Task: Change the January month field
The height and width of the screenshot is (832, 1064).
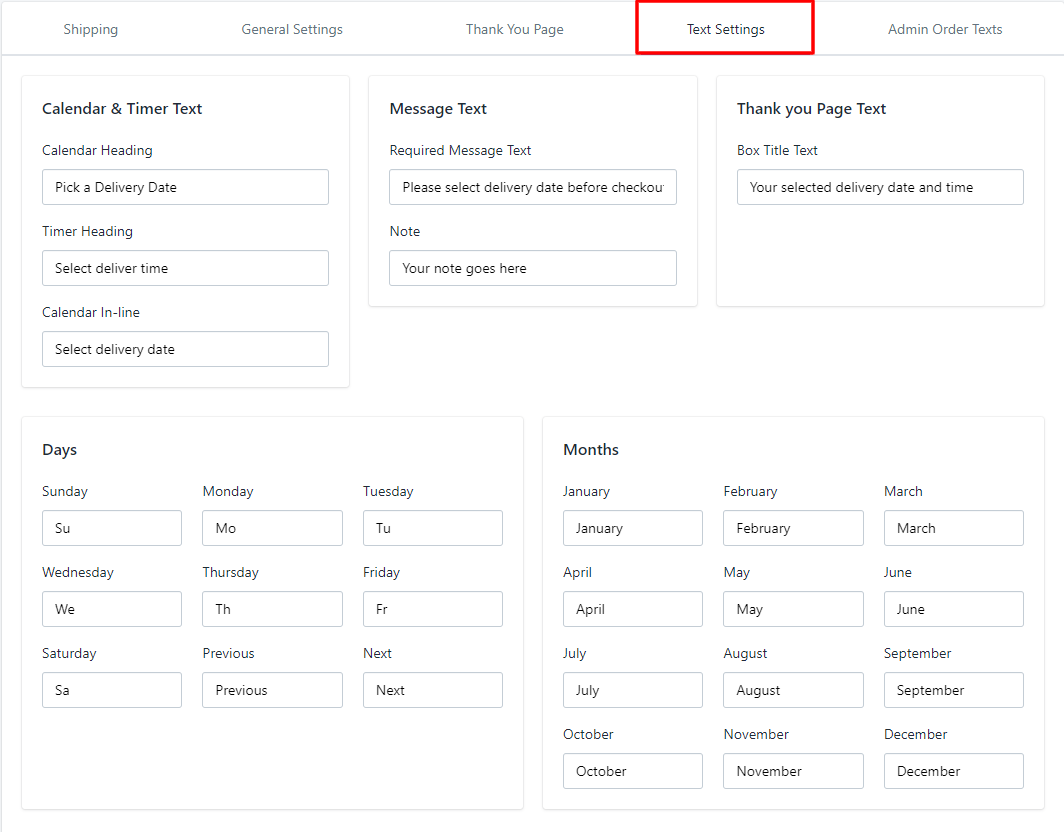Action: [x=633, y=528]
